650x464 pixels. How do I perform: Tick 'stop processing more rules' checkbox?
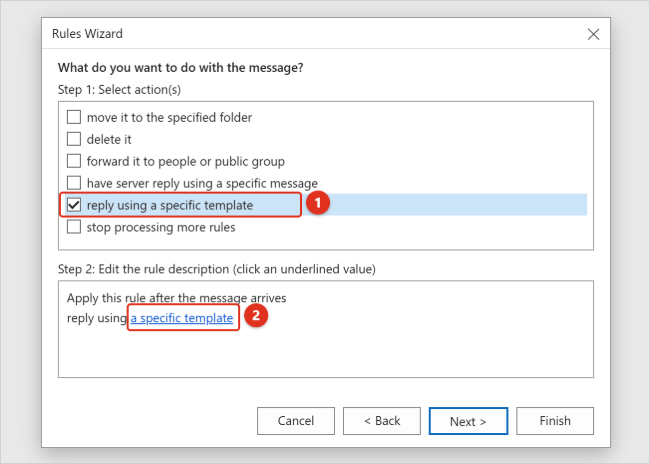[74, 227]
